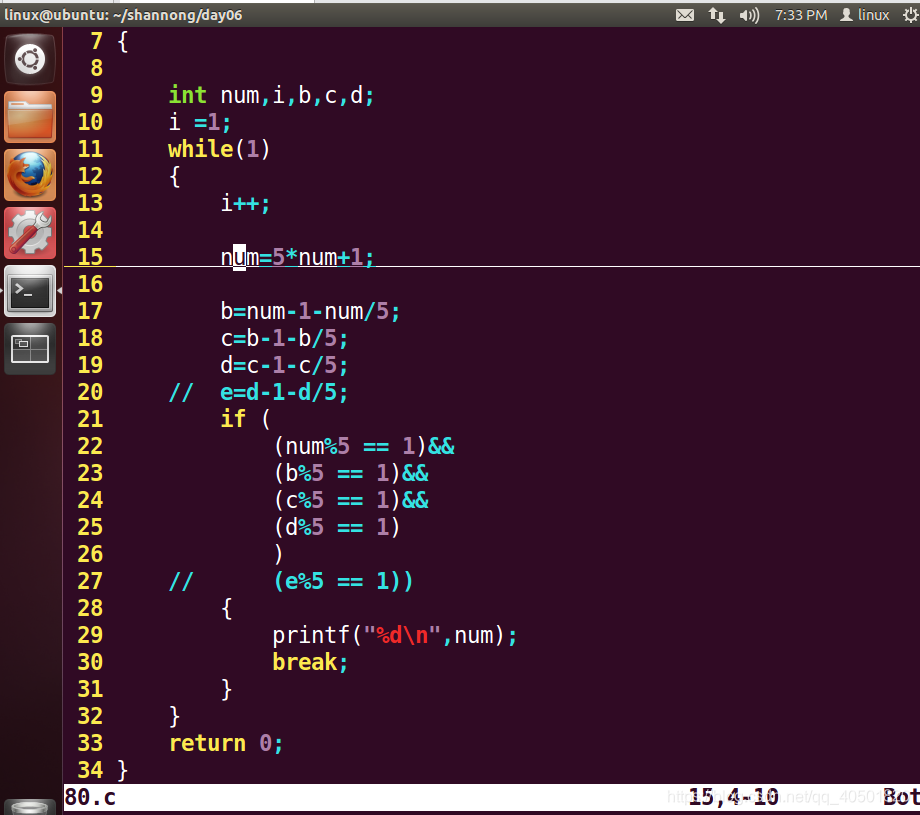This screenshot has height=815, width=920.
Task: Click commented '(e%5 == 1))' on line 27
Action: [x=343, y=581]
